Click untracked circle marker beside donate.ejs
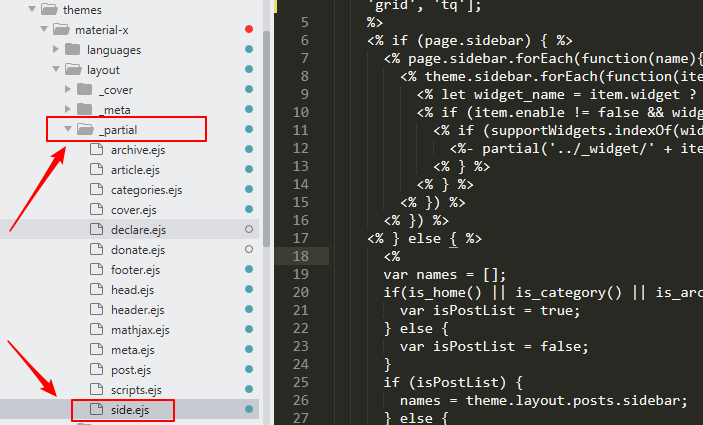The width and height of the screenshot is (703, 425). (x=249, y=249)
